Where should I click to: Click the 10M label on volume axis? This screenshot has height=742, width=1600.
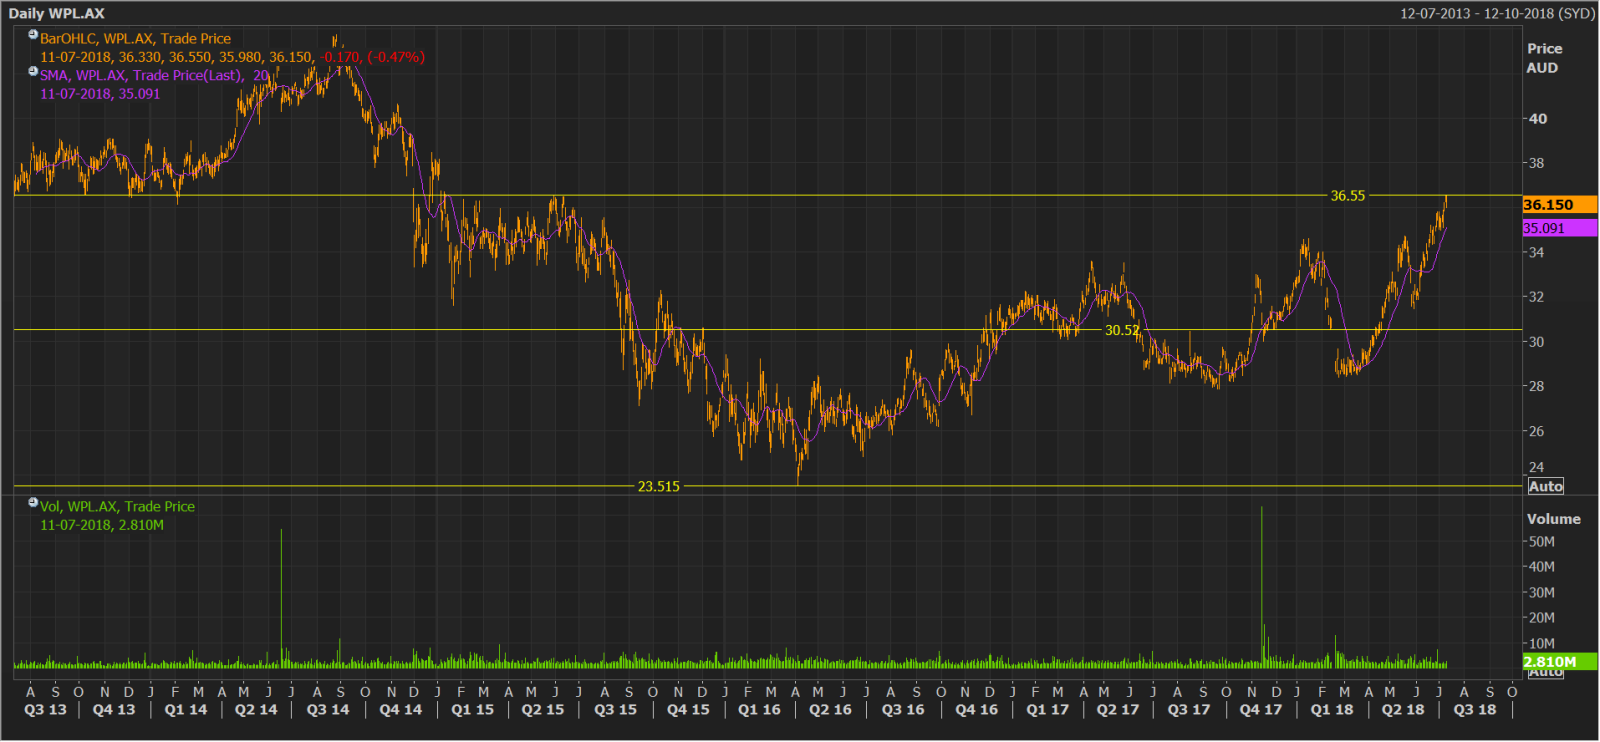tap(1541, 644)
